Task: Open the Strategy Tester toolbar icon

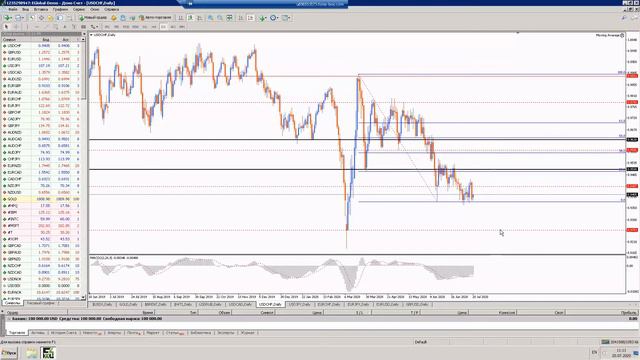Action: click(69, 18)
